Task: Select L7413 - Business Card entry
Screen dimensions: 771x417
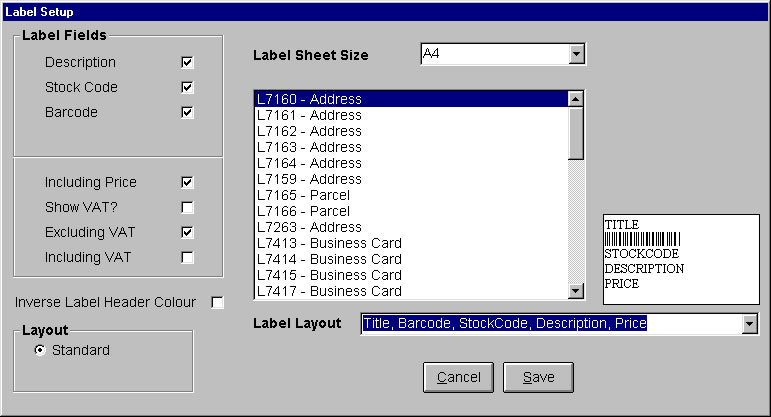Action: [412, 243]
